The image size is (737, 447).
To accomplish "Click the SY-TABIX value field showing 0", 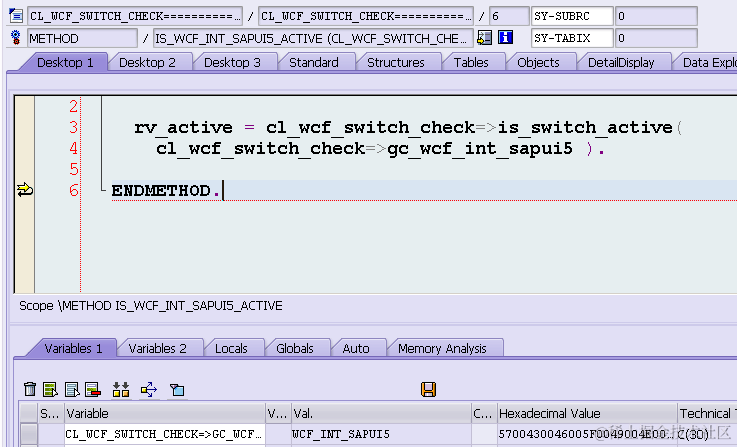I will point(656,38).
